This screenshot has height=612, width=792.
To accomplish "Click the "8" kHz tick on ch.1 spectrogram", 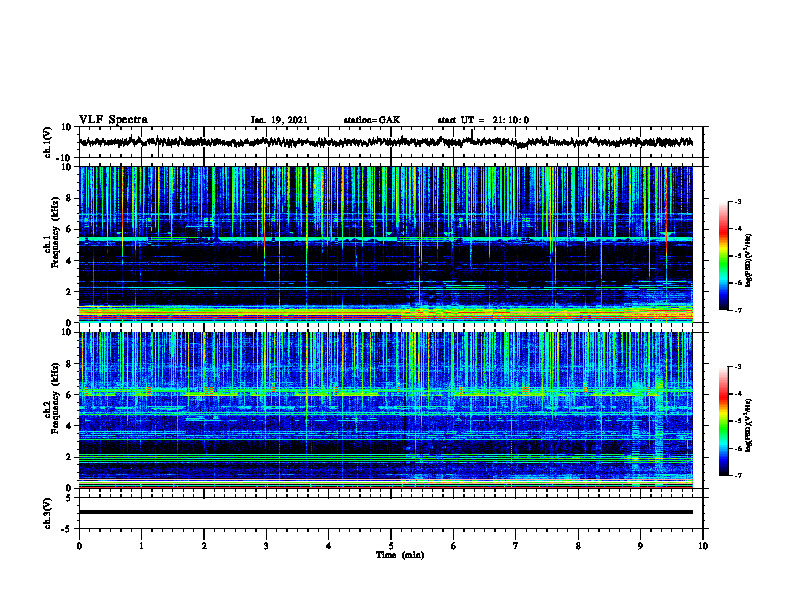I will pos(70,198).
